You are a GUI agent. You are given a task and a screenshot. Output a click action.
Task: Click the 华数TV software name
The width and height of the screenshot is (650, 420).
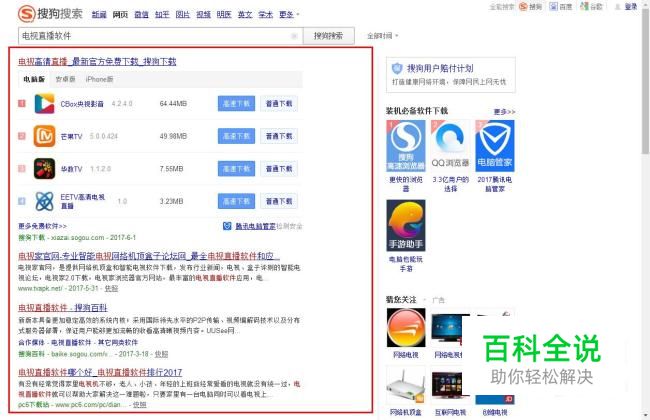click(71, 169)
